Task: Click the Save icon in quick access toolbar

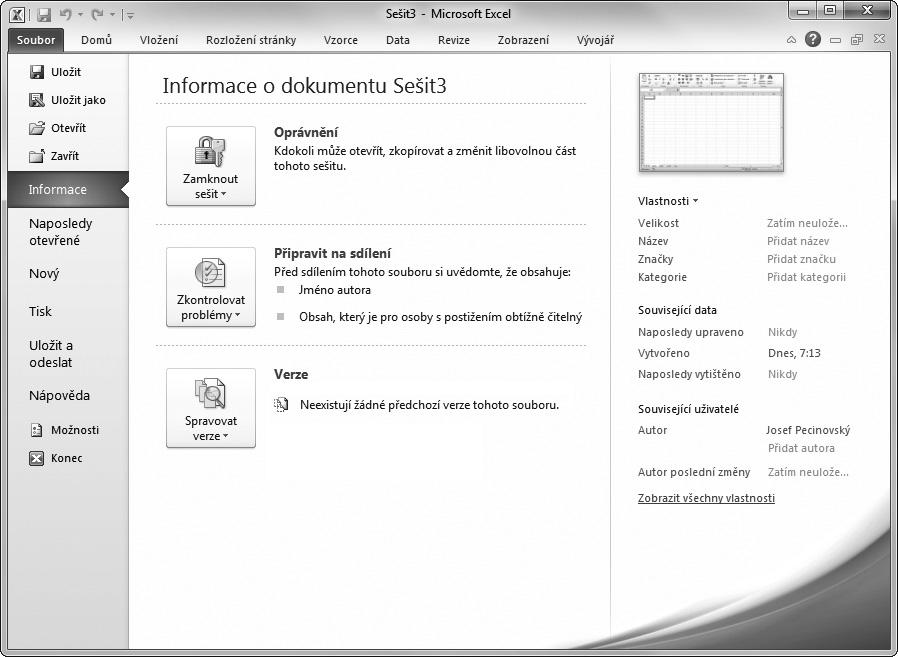Action: (x=44, y=14)
